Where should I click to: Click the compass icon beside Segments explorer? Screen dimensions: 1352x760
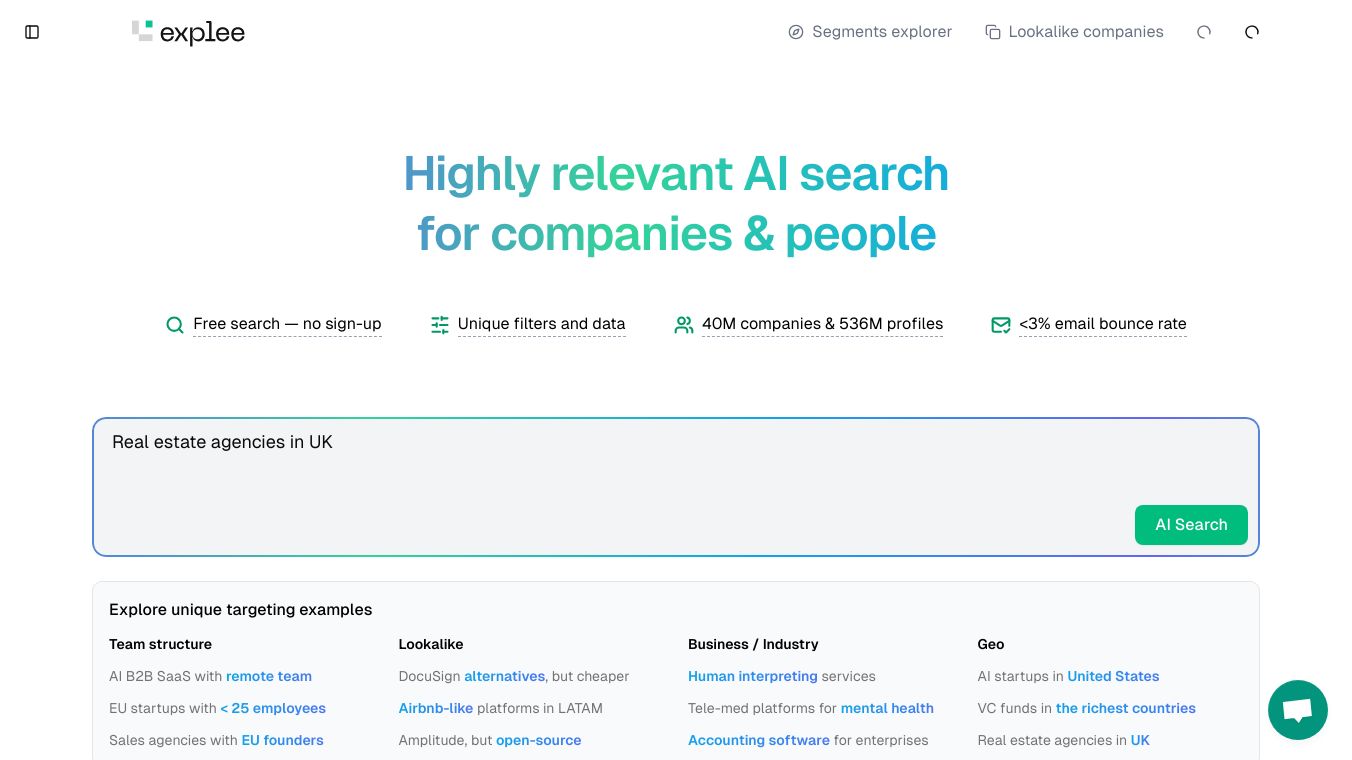[796, 32]
